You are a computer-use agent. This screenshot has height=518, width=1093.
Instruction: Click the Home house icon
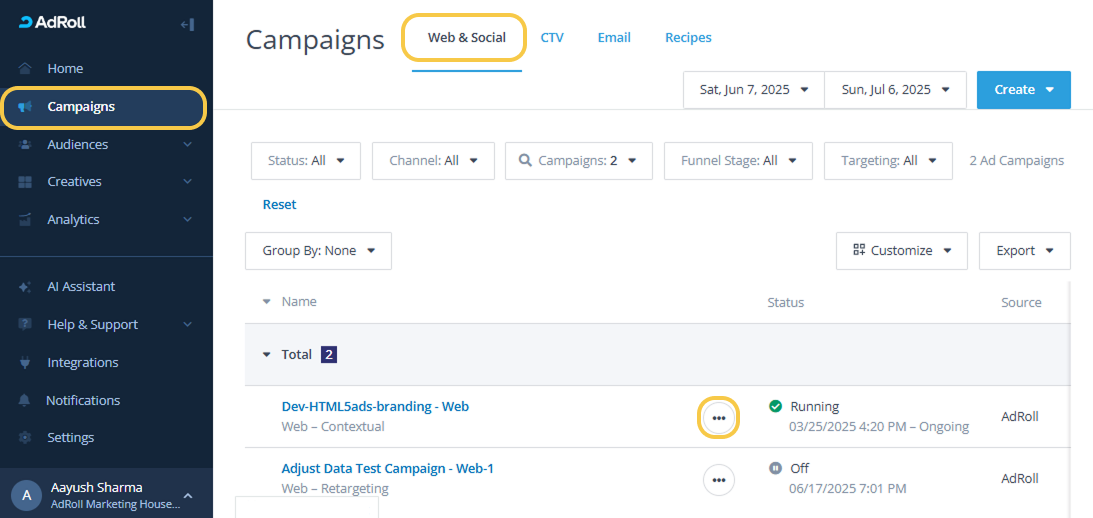click(x=25, y=69)
